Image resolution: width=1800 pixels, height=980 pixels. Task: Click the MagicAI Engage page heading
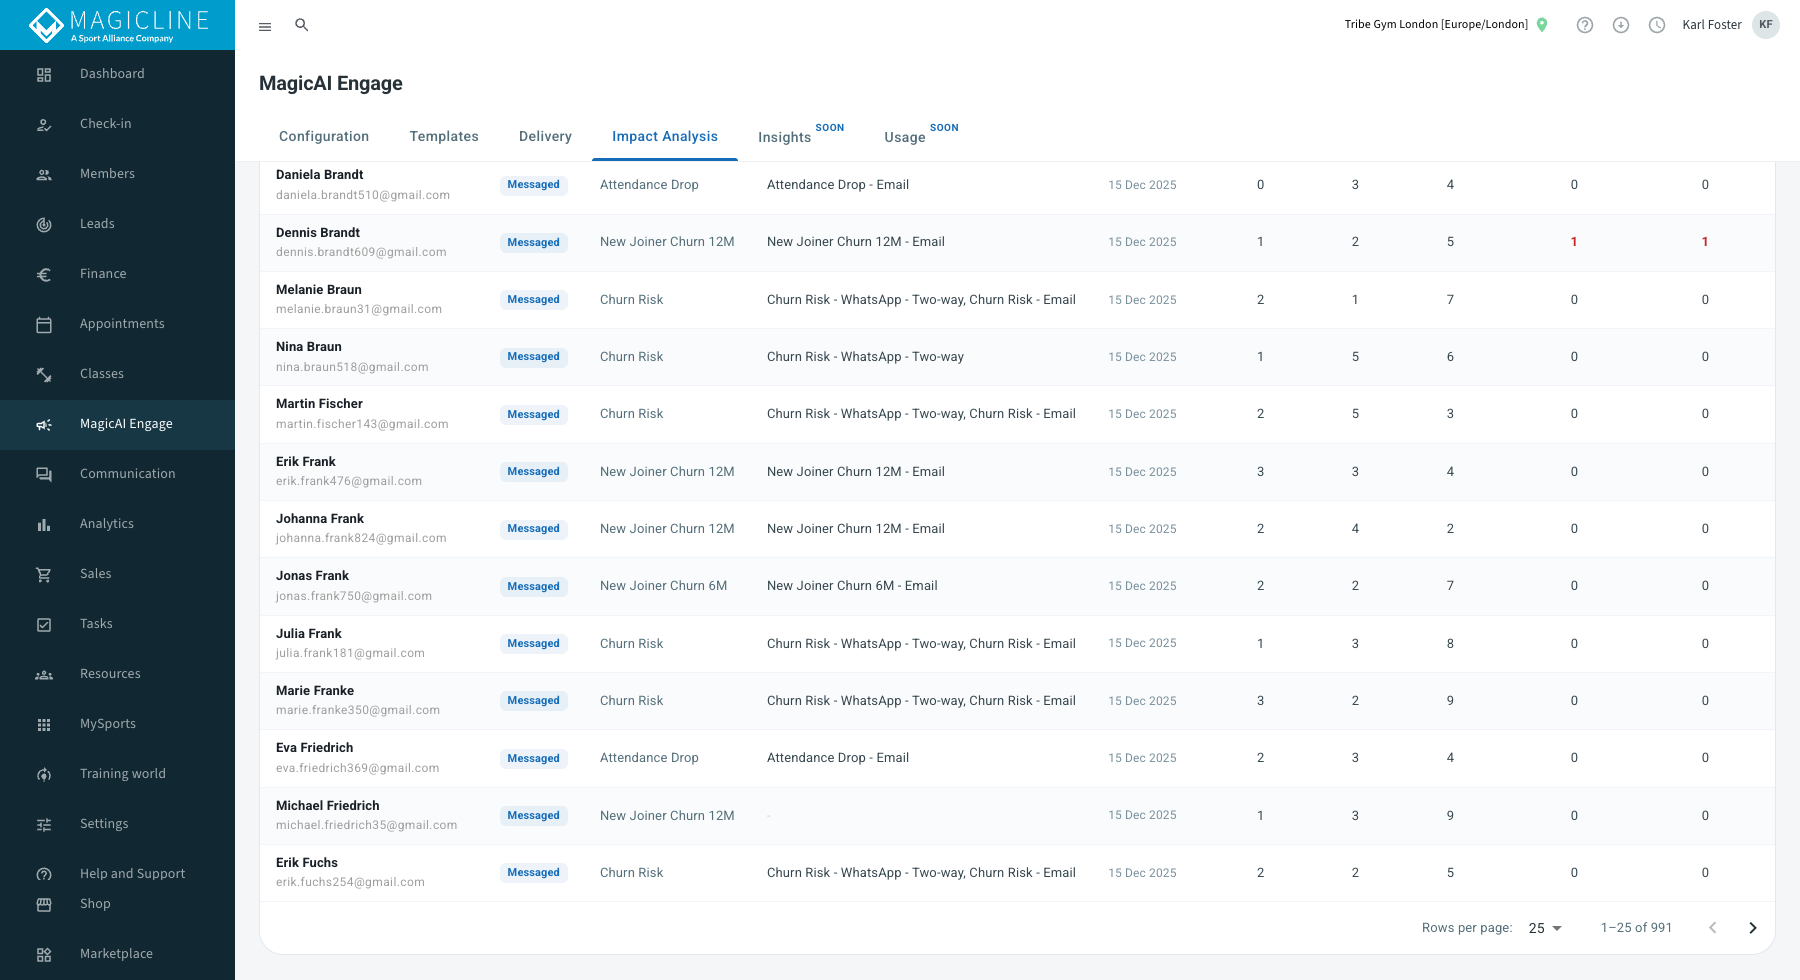[x=331, y=84]
